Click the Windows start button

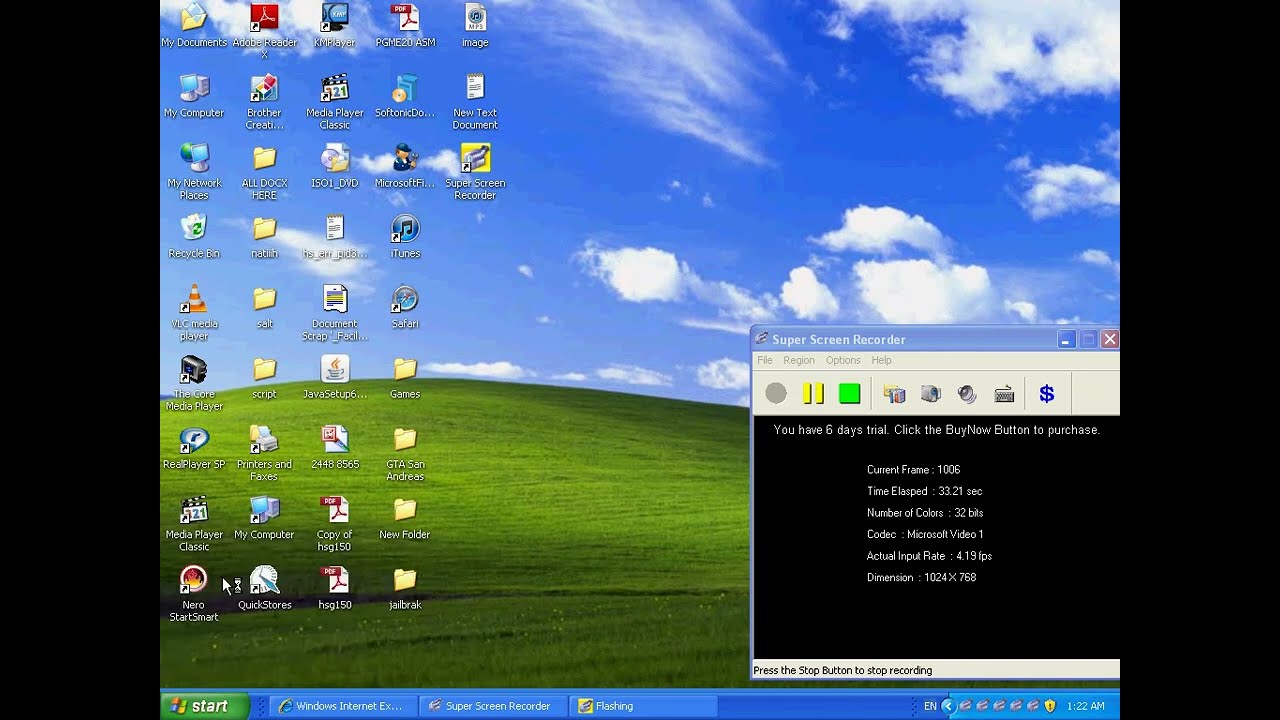pyautogui.click(x=207, y=706)
